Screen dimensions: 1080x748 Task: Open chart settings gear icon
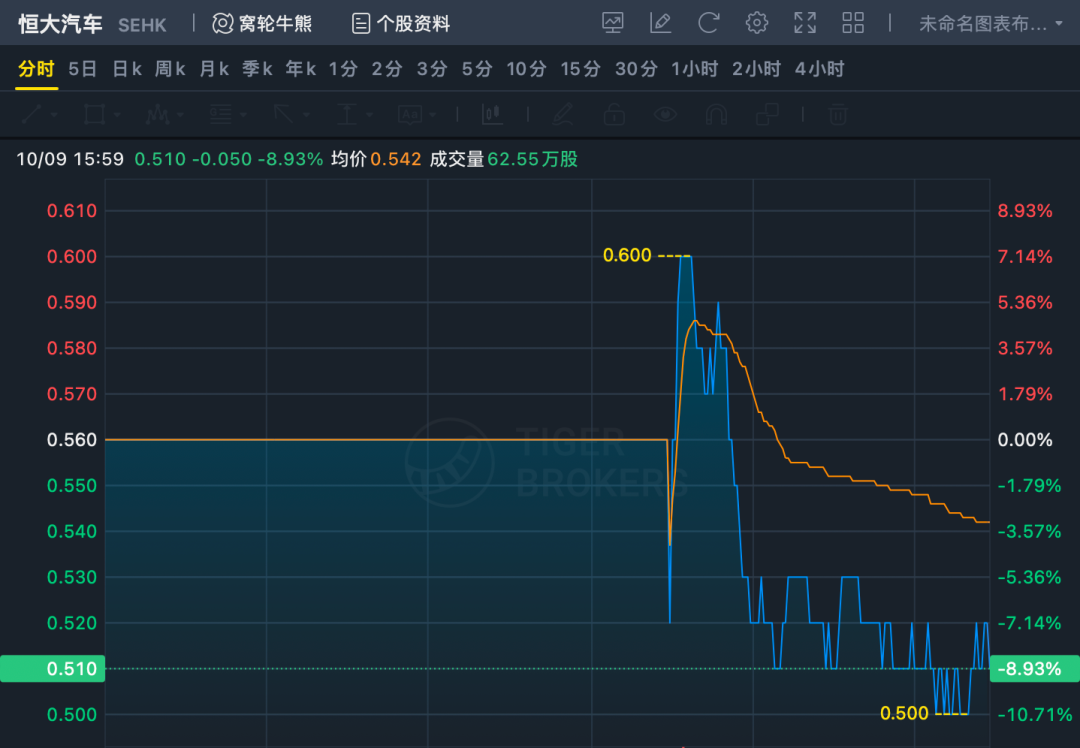(756, 23)
